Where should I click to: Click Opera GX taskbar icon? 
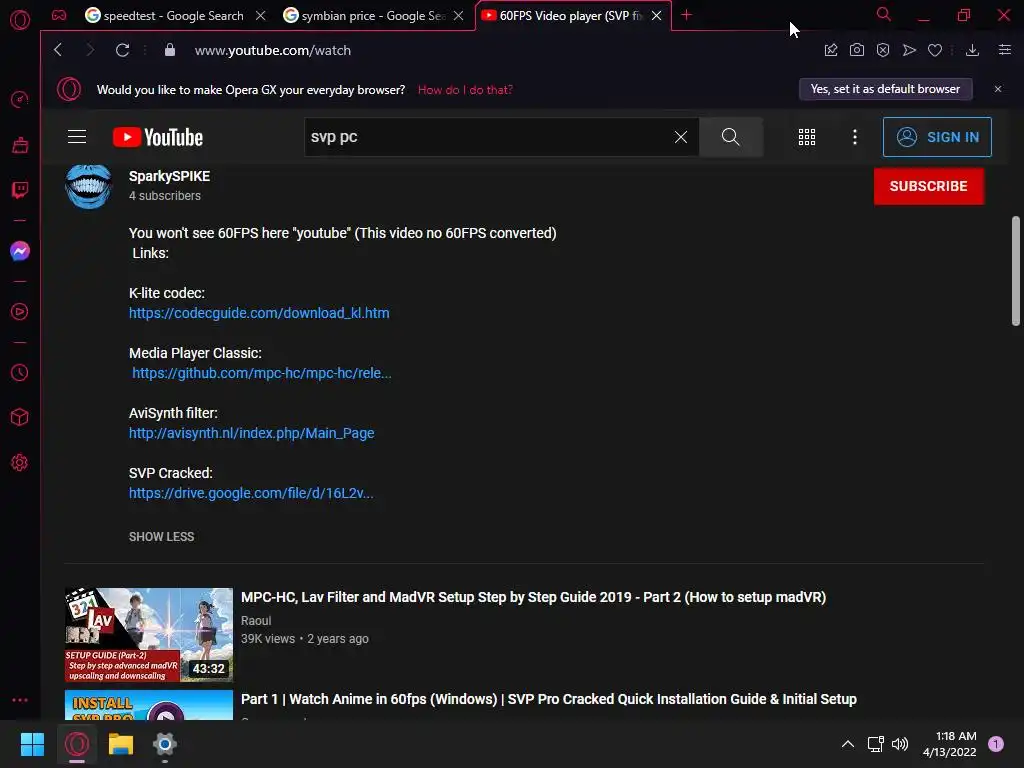(77, 744)
